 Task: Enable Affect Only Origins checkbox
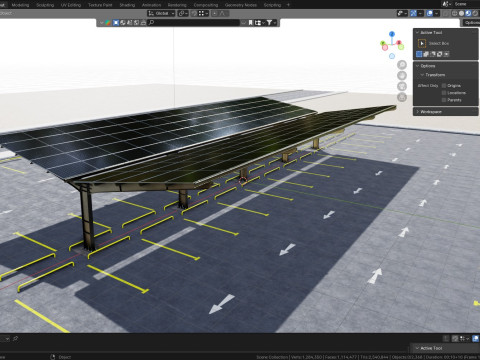coord(444,86)
